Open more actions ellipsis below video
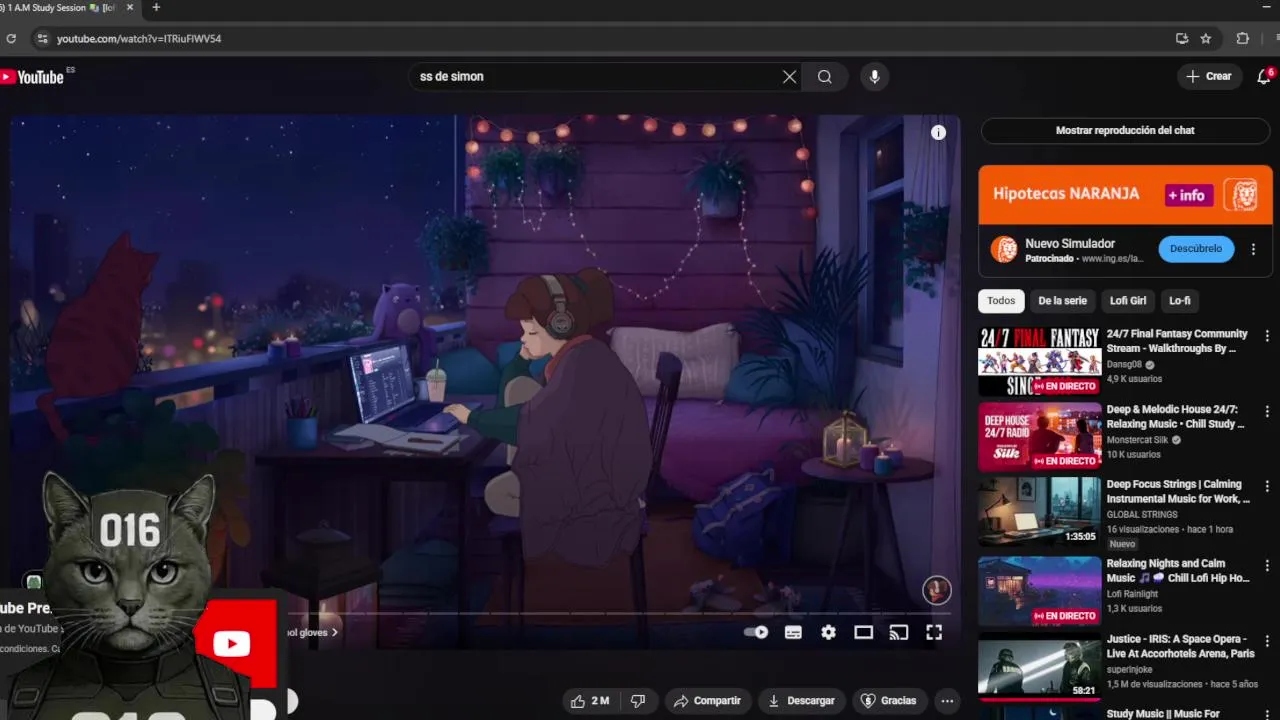Viewport: 1280px width, 720px height. [946, 701]
